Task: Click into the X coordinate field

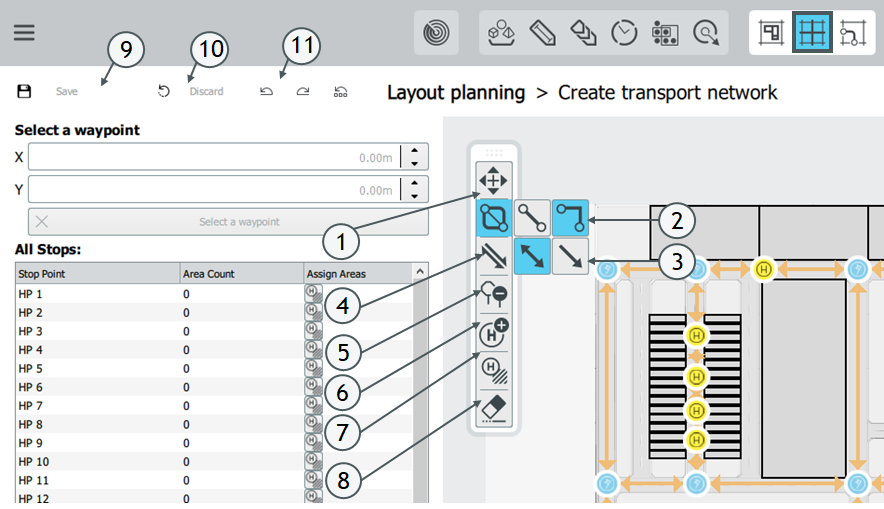Action: point(214,157)
